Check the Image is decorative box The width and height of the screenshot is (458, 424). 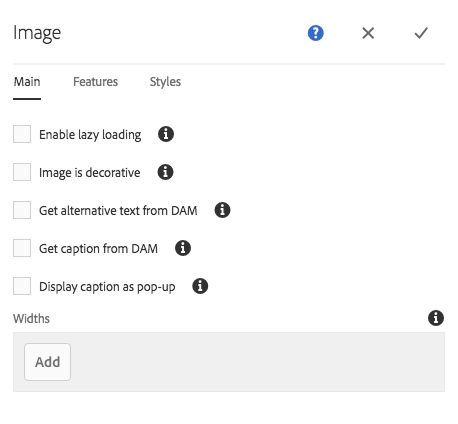[22, 172]
